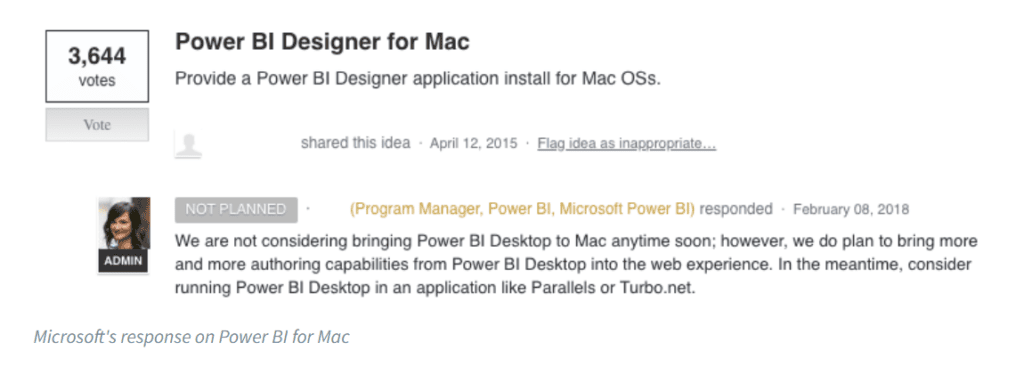The image size is (1024, 367).
Task: Open the Power BI Designer for Mac title
Action: click(322, 42)
